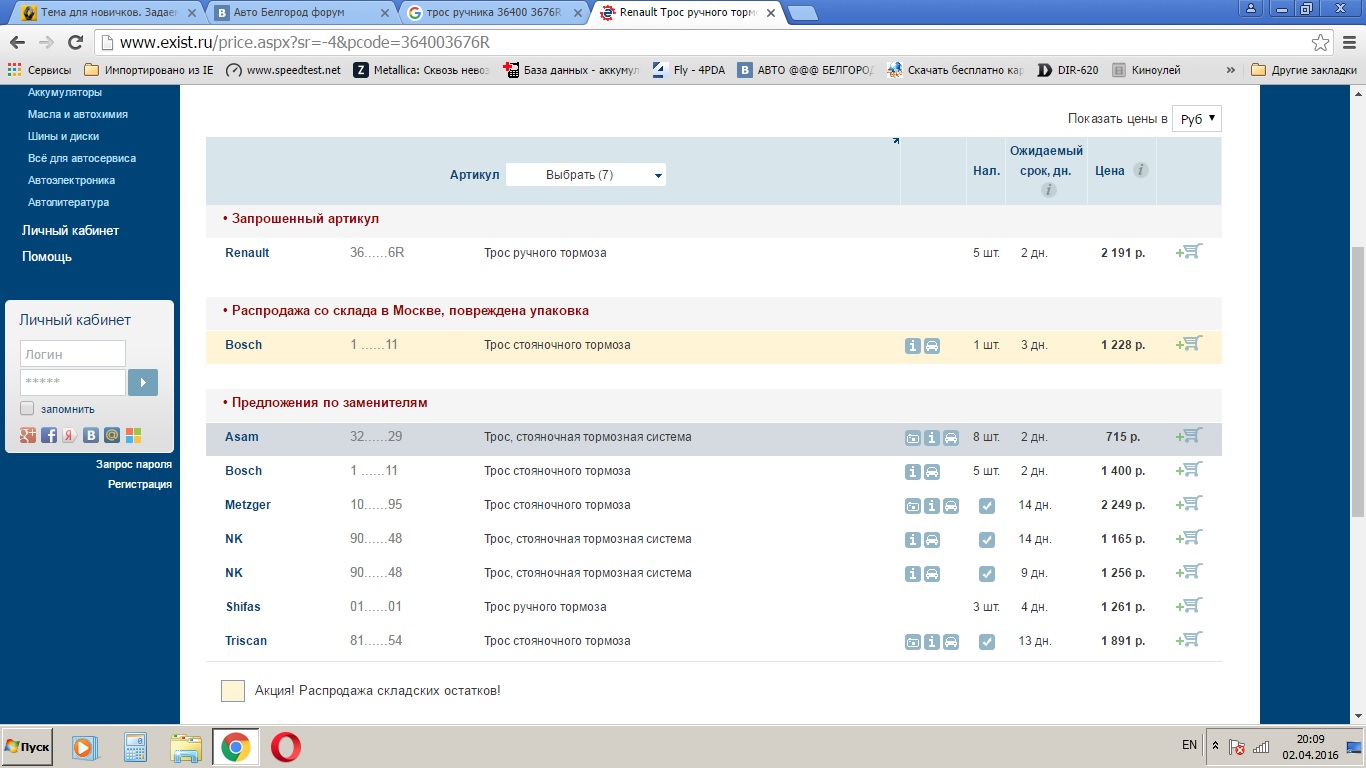The image size is (1366, 768).
Task: Add the Shifas 1 261 р. item to cart
Action: click(1189, 606)
